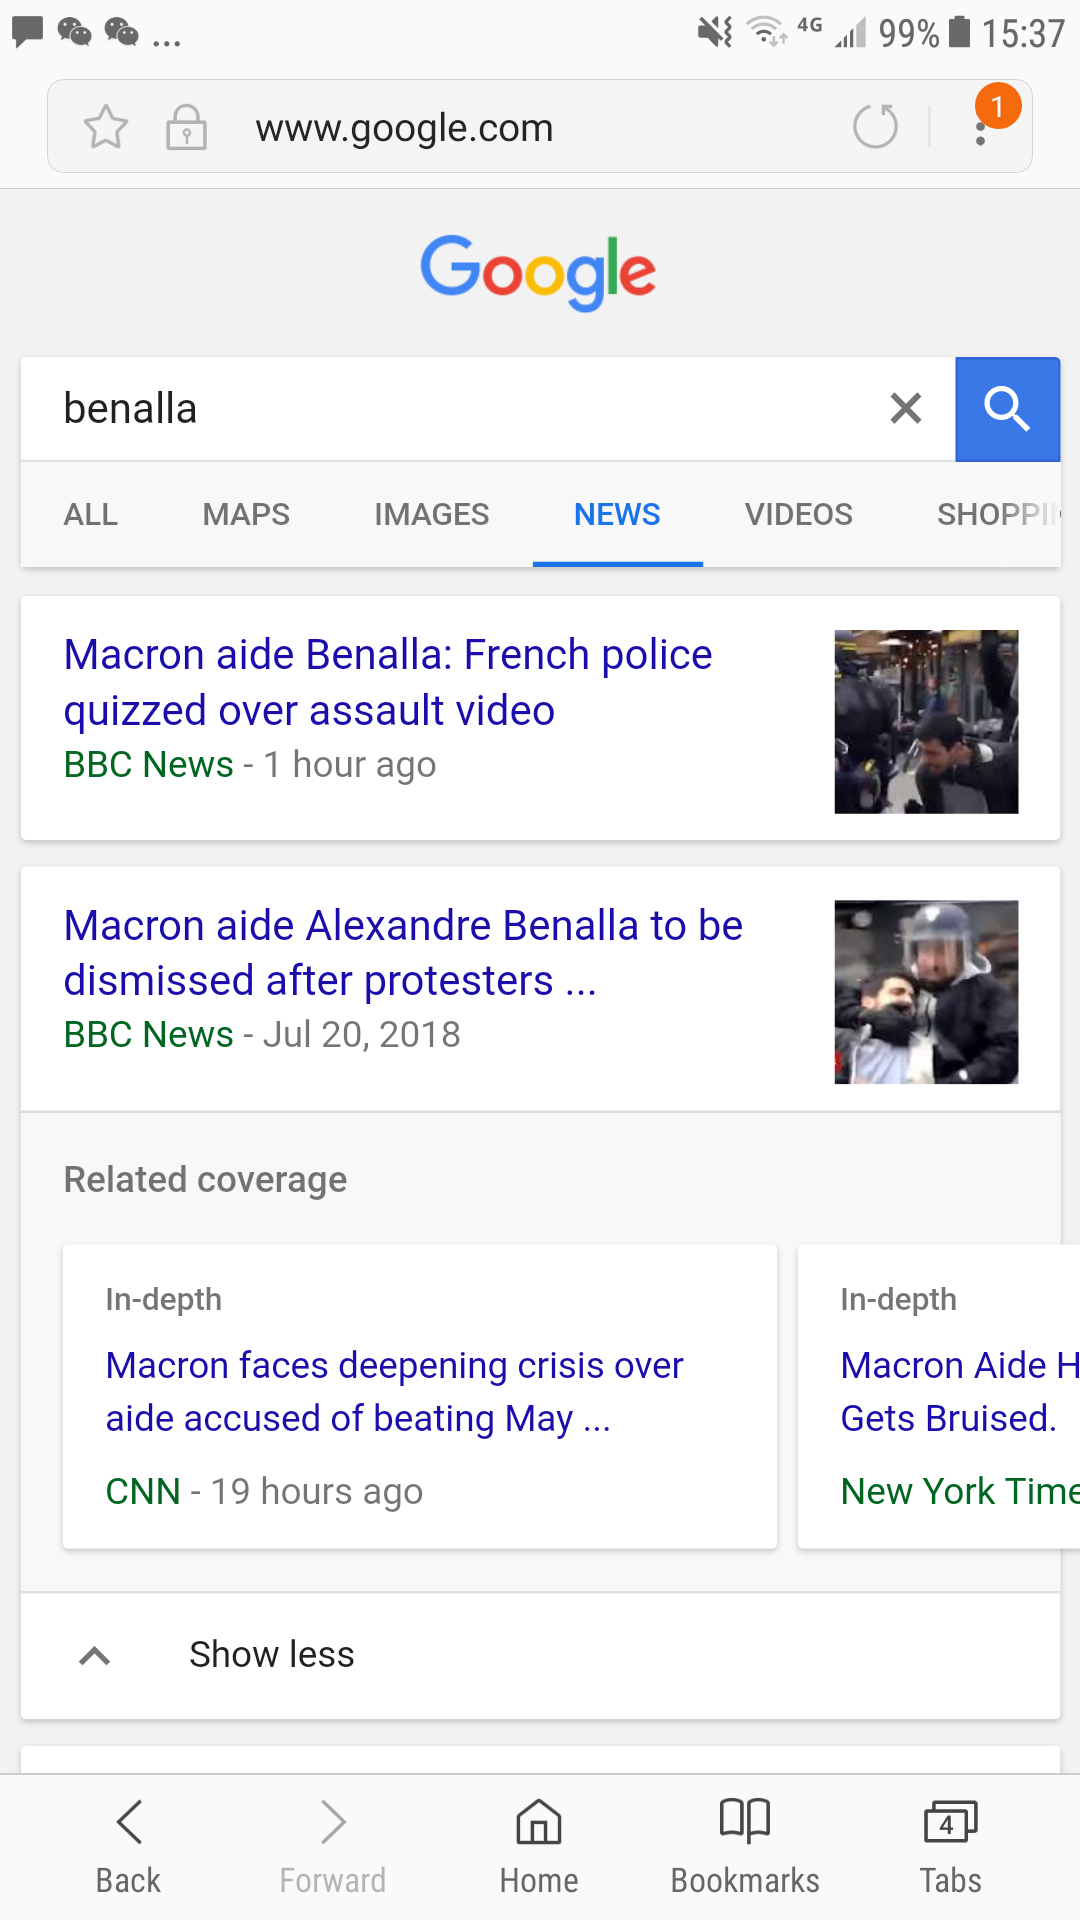Open the browser three-dot menu
Viewport: 1080px width, 1920px height.
[x=982, y=127]
